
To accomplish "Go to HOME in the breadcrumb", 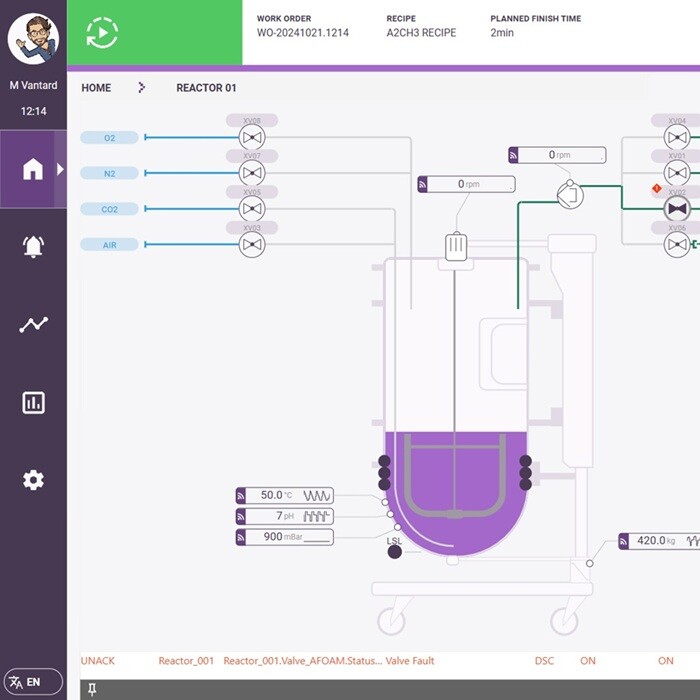I will [x=96, y=88].
